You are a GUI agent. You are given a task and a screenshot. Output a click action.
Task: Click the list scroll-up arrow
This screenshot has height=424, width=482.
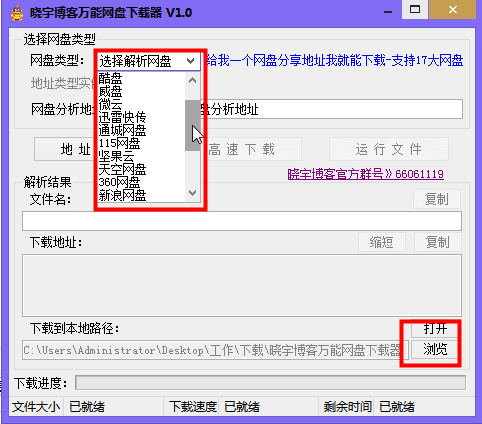point(192,80)
